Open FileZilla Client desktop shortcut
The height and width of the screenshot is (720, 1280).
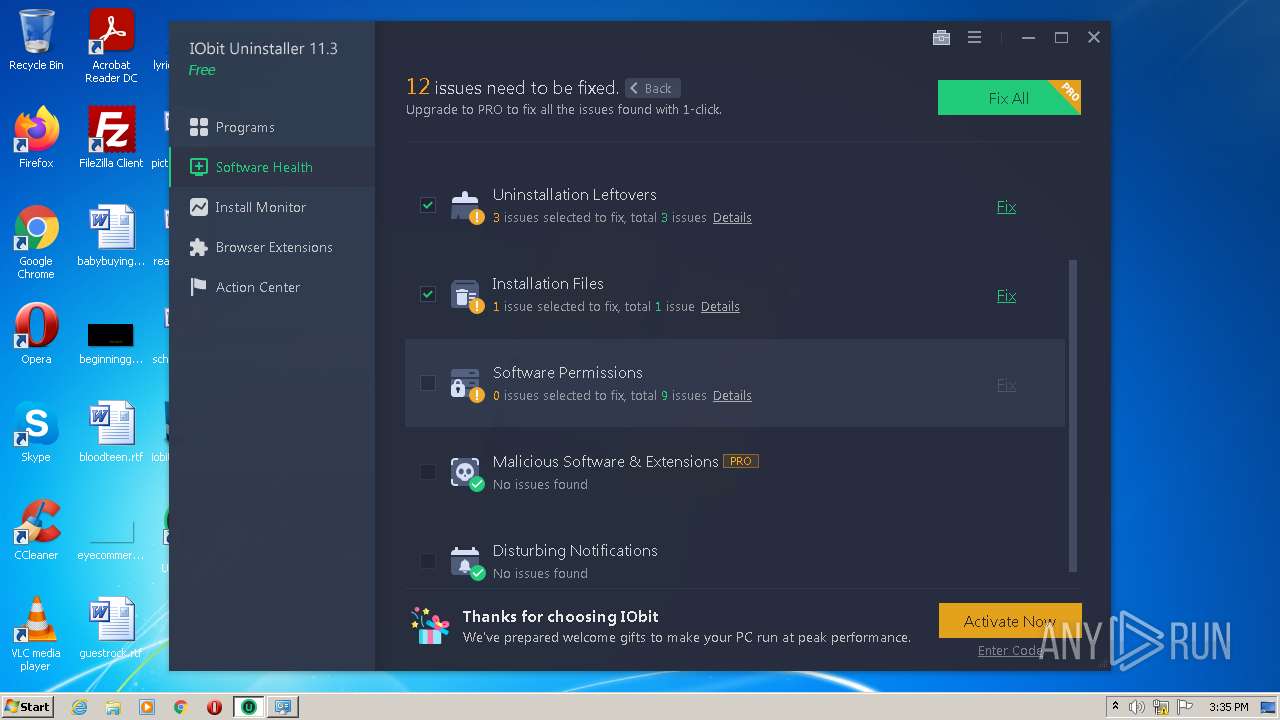point(111,138)
